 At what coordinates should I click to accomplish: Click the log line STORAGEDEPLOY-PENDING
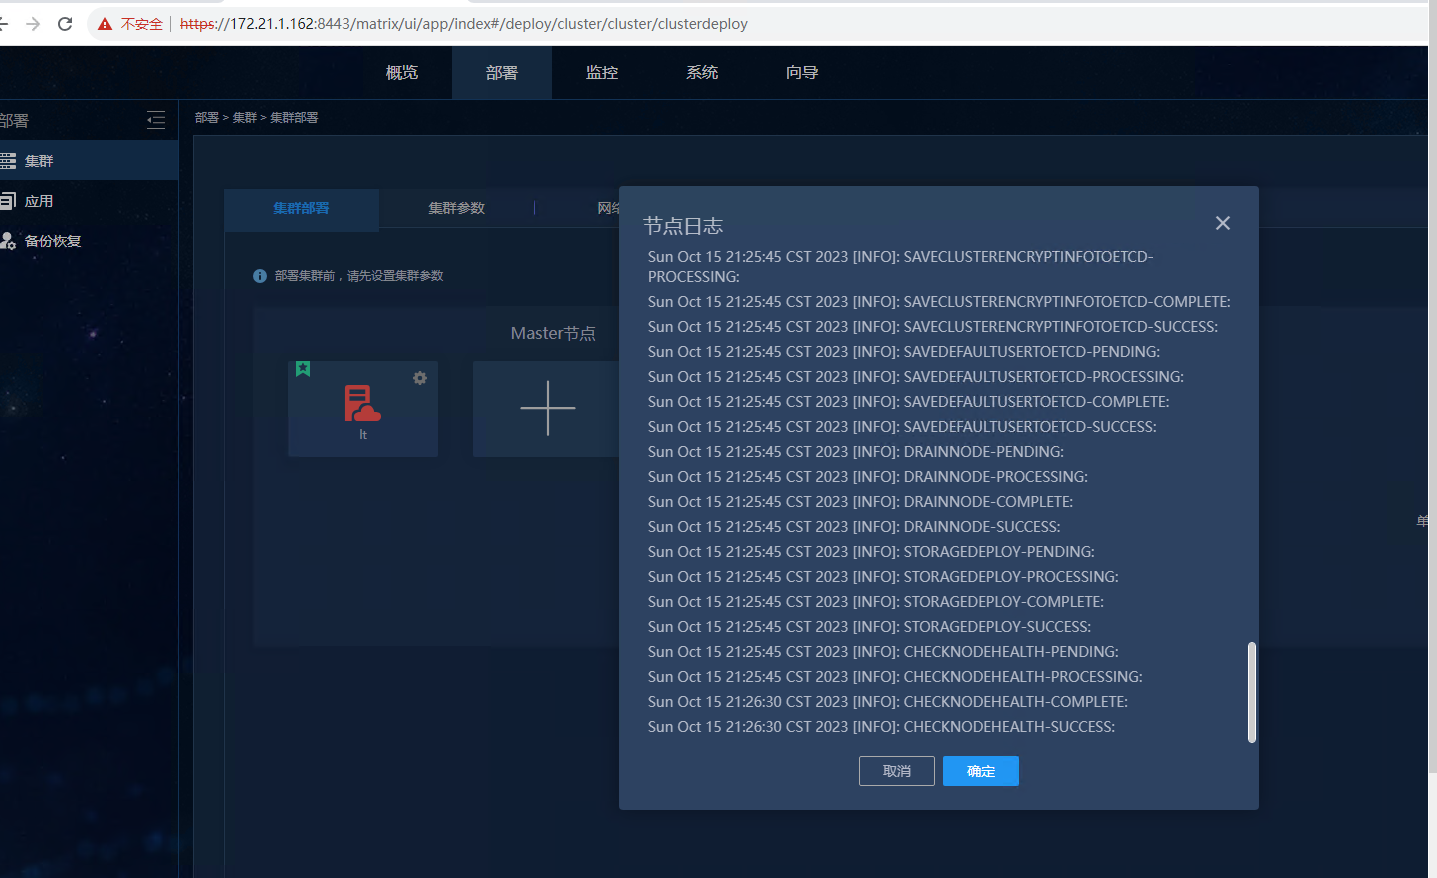871,552
